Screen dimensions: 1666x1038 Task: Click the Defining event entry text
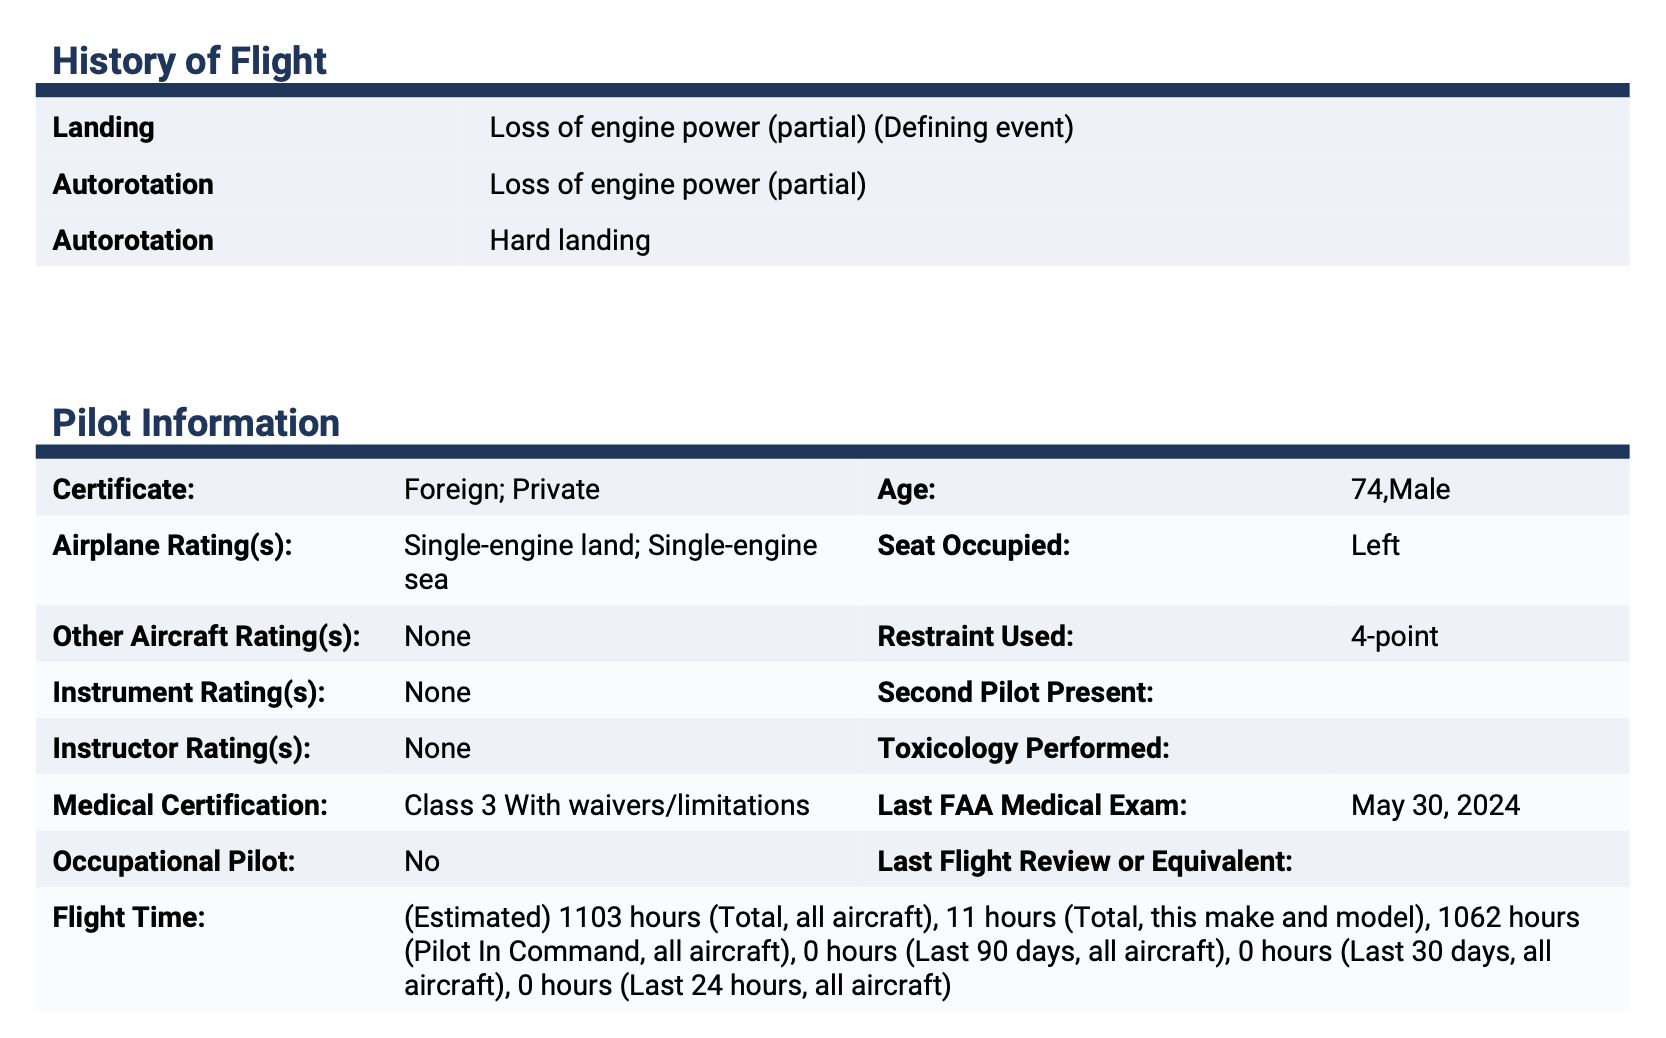[x=781, y=128]
